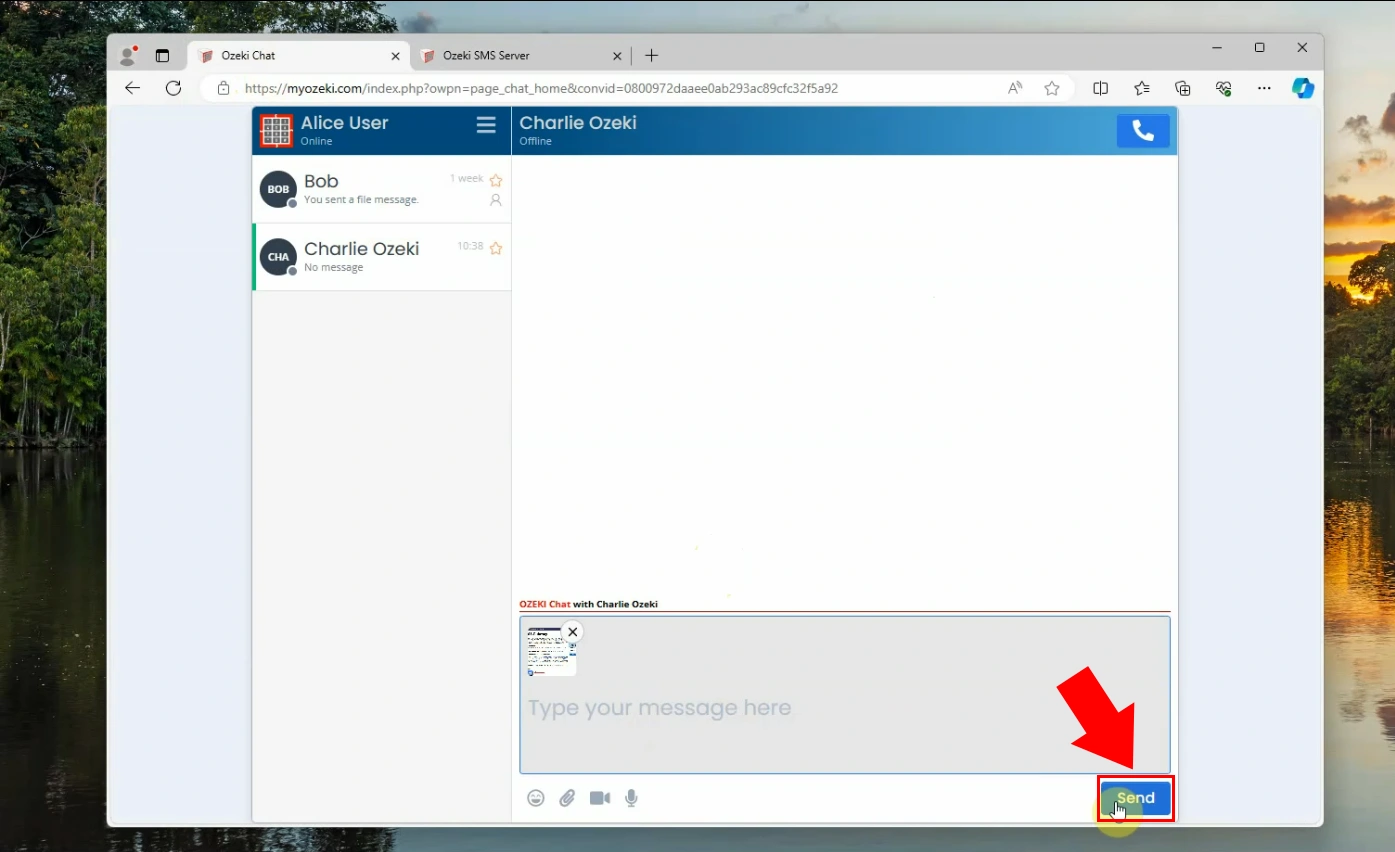This screenshot has width=1395, height=852.
Task: Click Bob's avatar
Action: (278, 189)
